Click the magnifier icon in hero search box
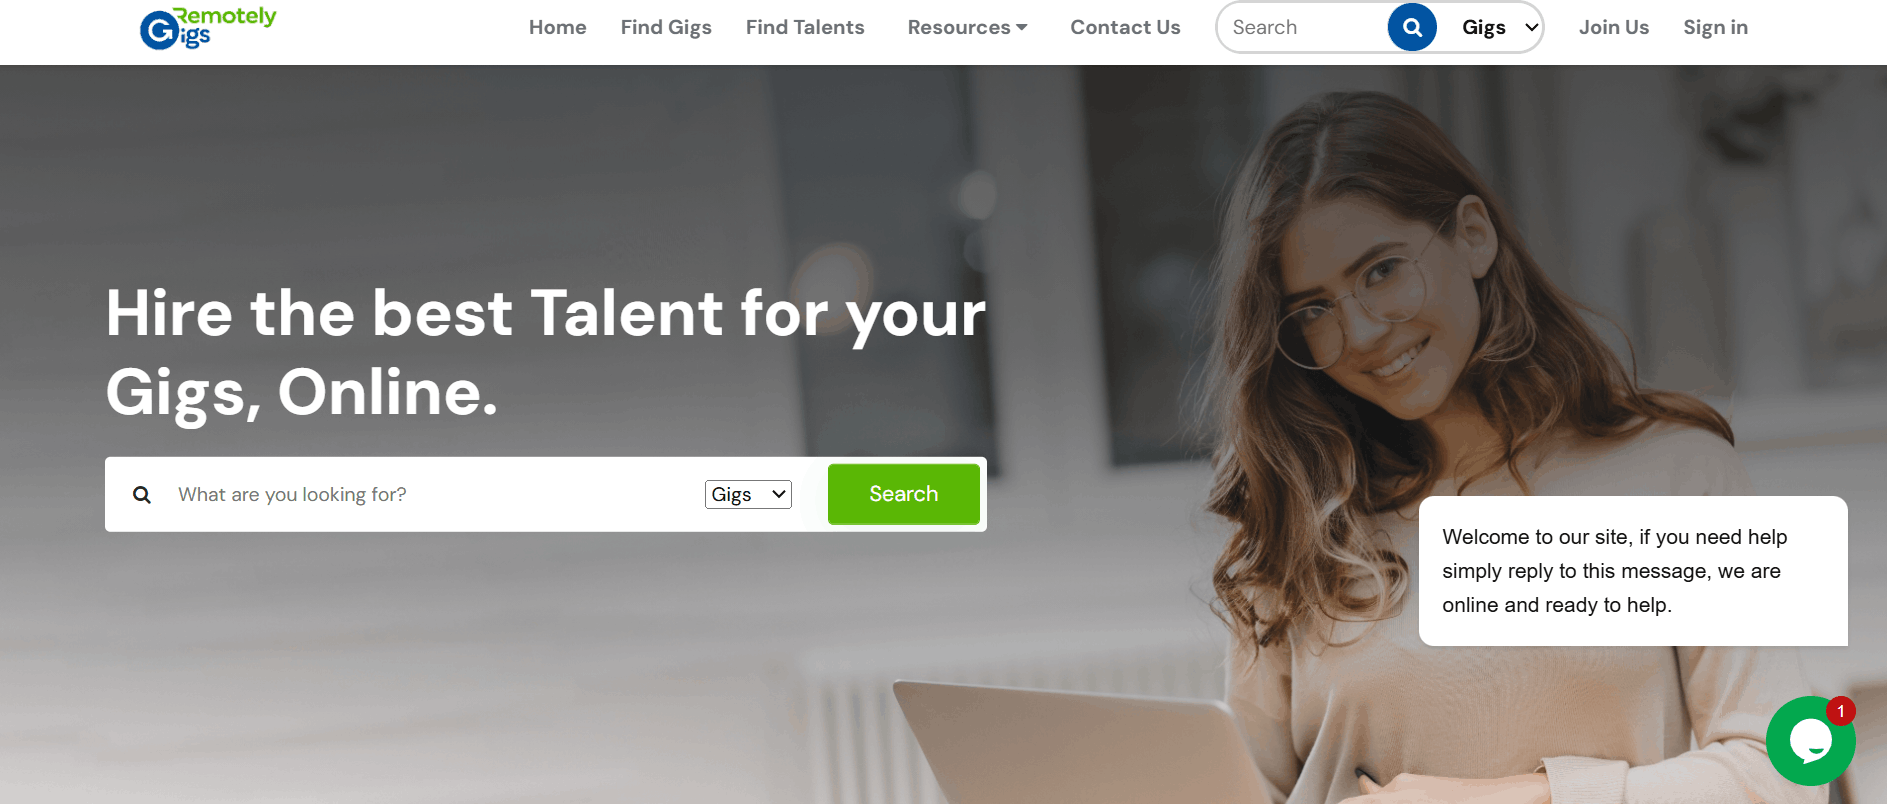1887x804 pixels. coord(142,495)
